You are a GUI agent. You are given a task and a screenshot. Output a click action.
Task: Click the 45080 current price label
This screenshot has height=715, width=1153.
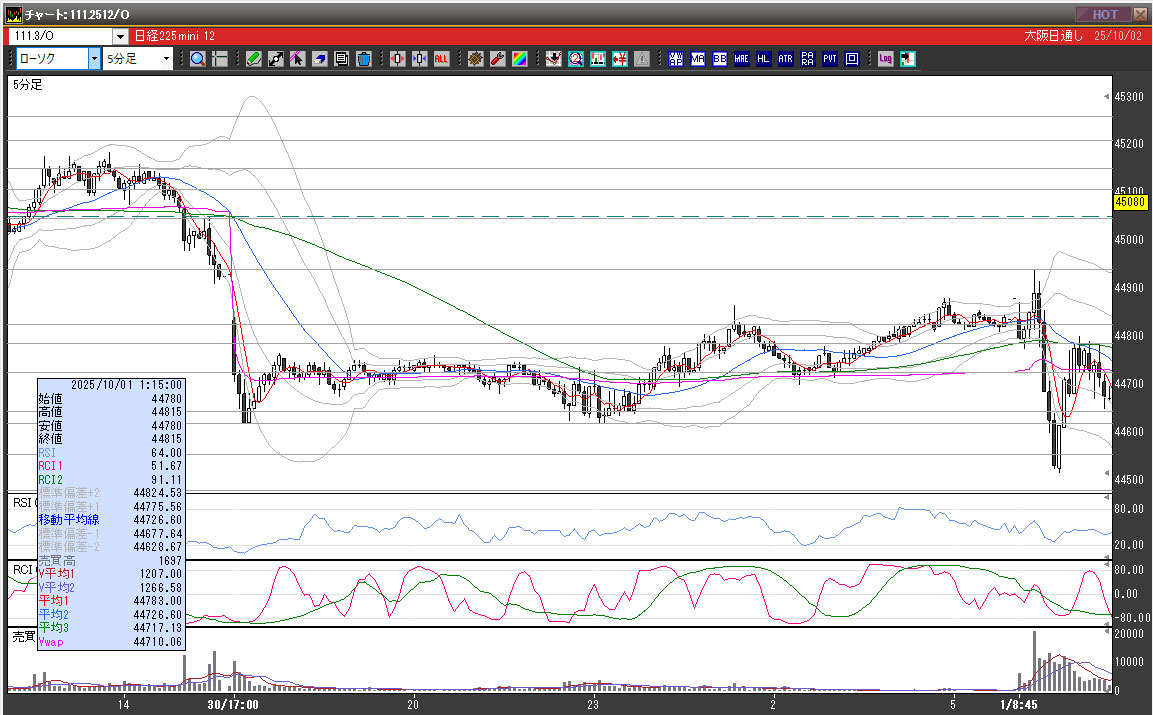(x=1129, y=202)
